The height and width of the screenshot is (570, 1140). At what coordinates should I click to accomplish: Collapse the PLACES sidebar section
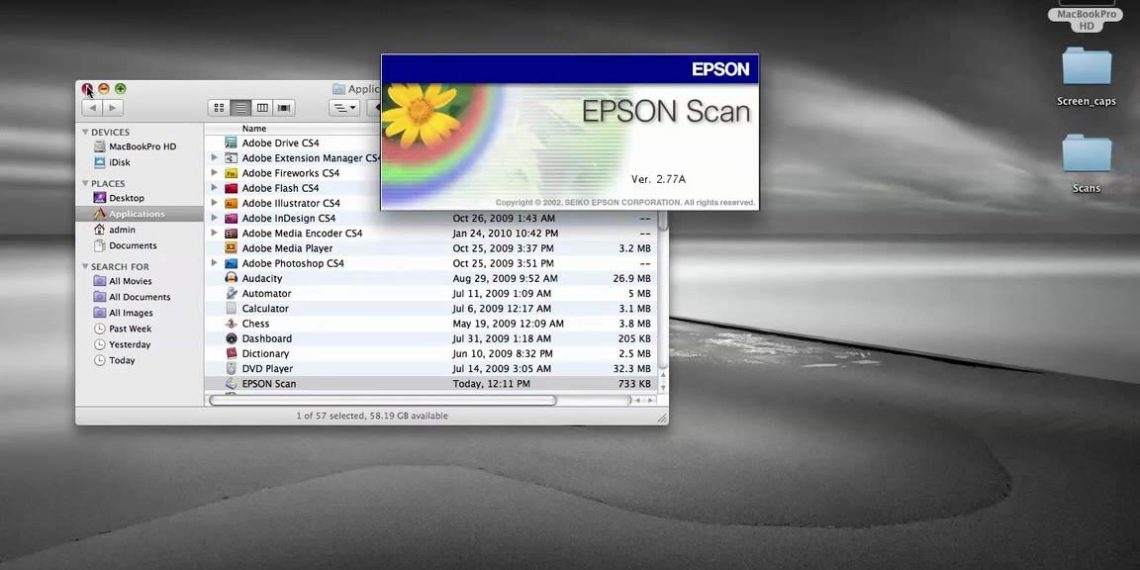(x=85, y=183)
